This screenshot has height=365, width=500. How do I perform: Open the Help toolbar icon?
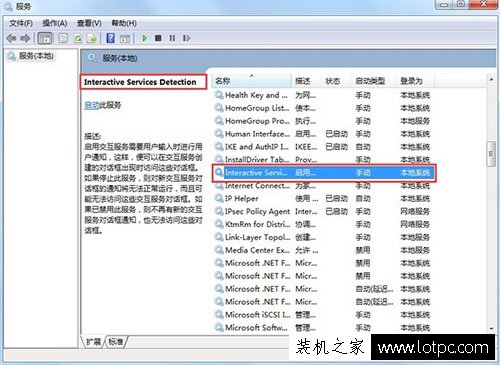tap(110, 38)
